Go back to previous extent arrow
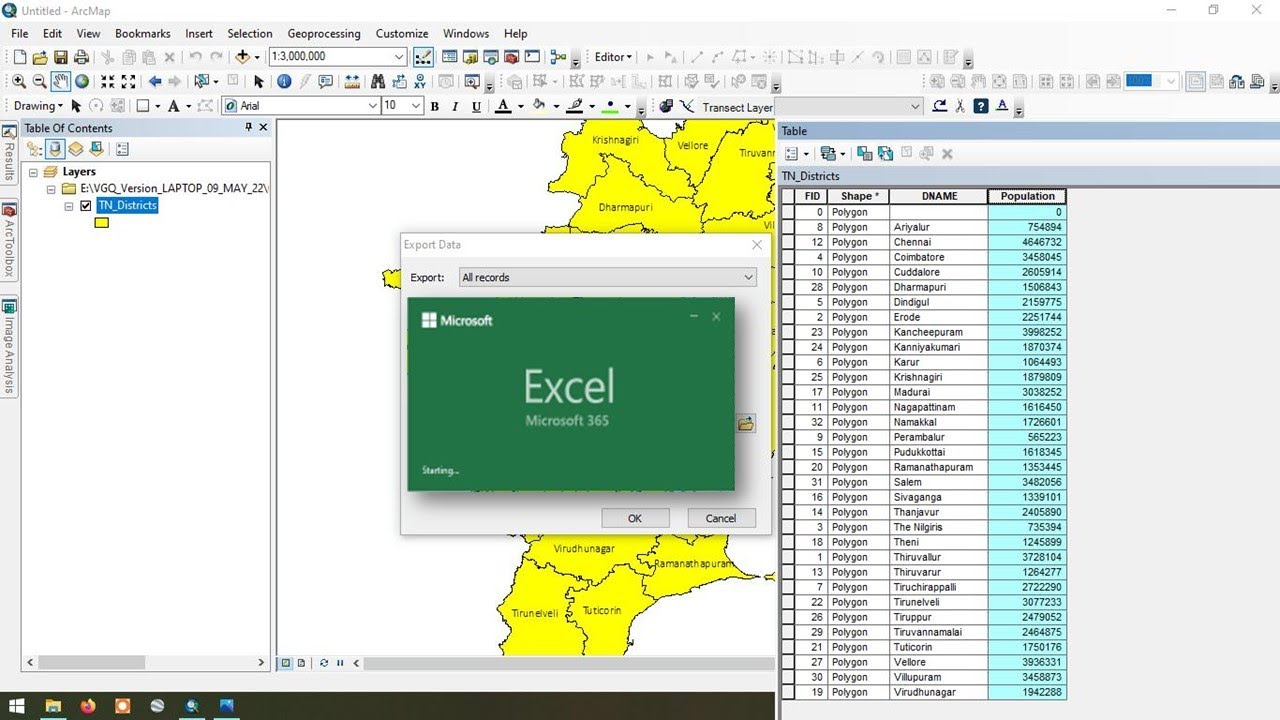 [155, 81]
